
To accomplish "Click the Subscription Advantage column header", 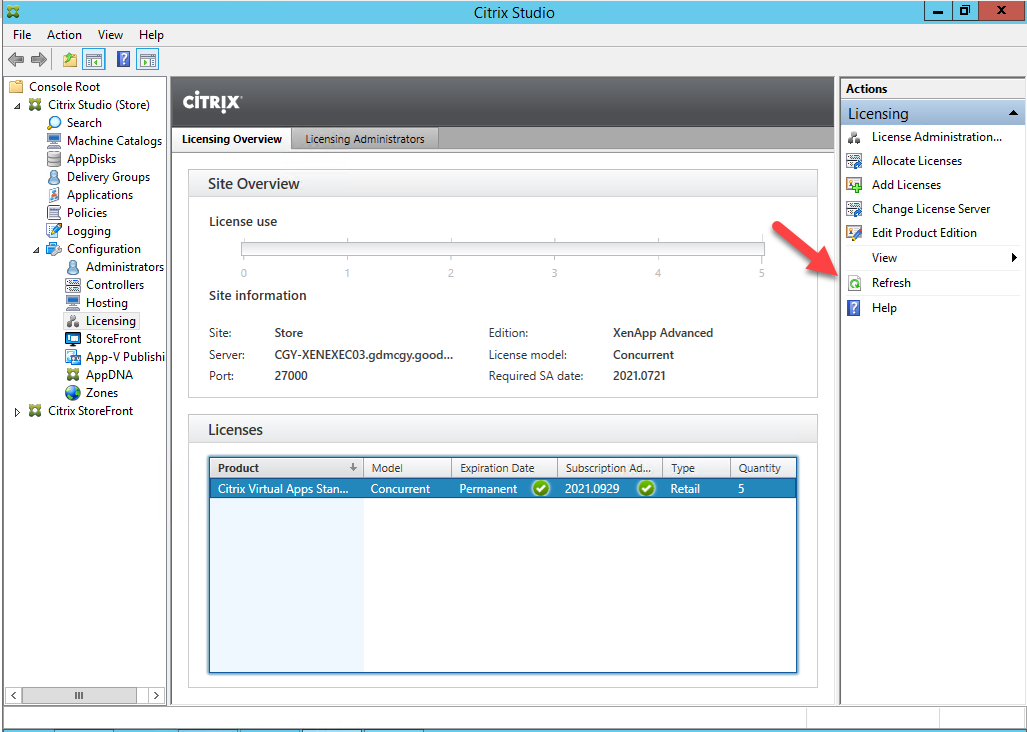I will point(610,468).
